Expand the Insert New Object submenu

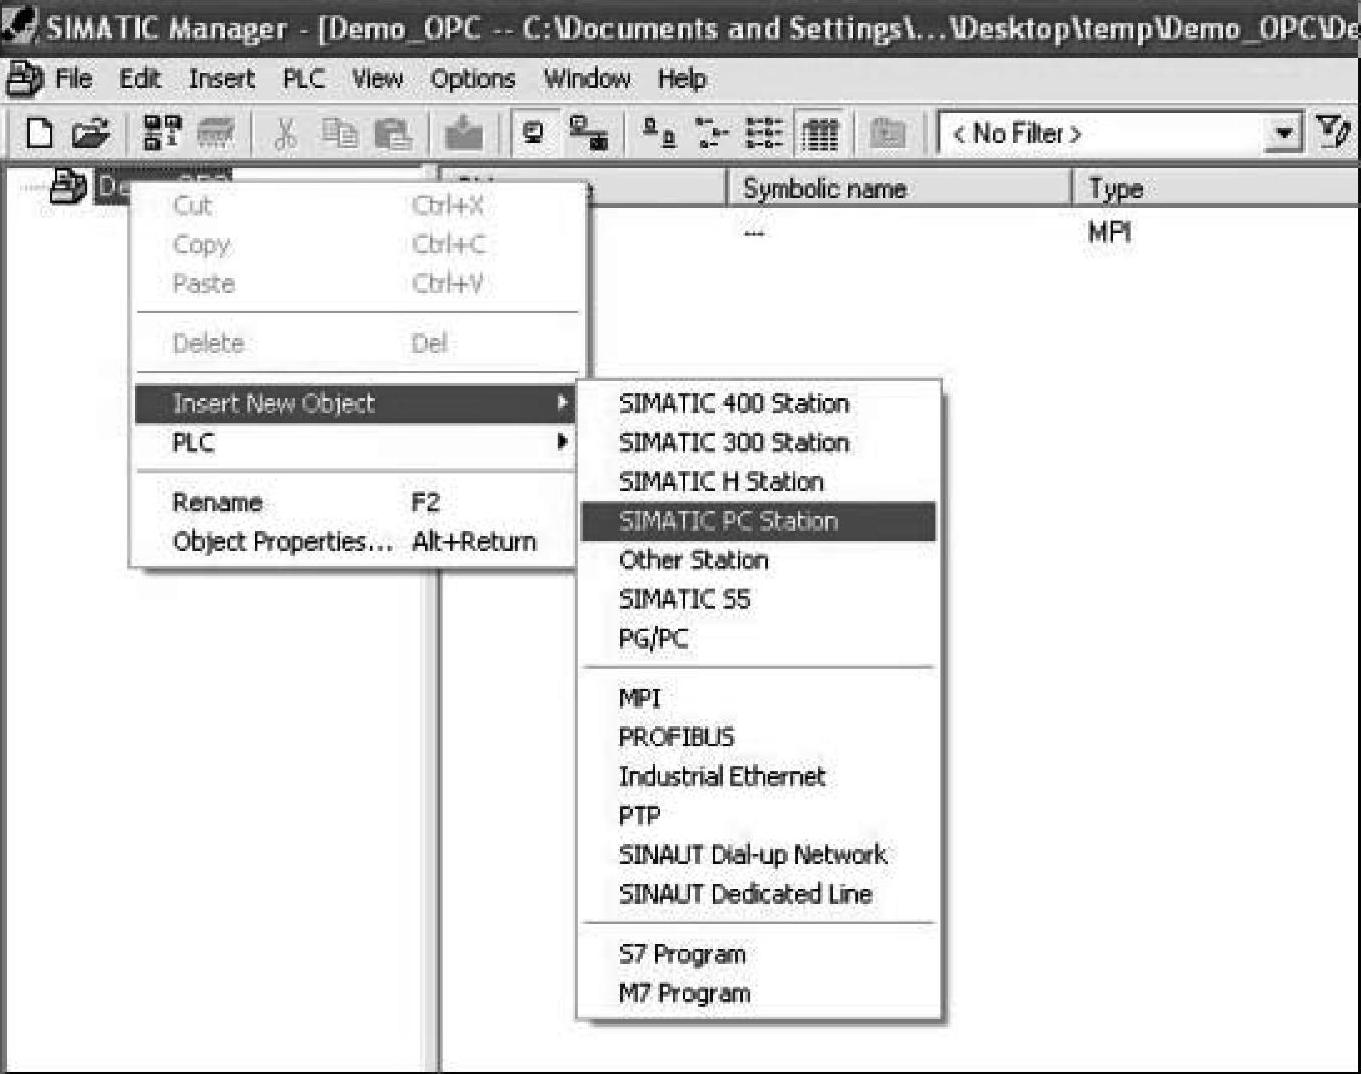[355, 403]
